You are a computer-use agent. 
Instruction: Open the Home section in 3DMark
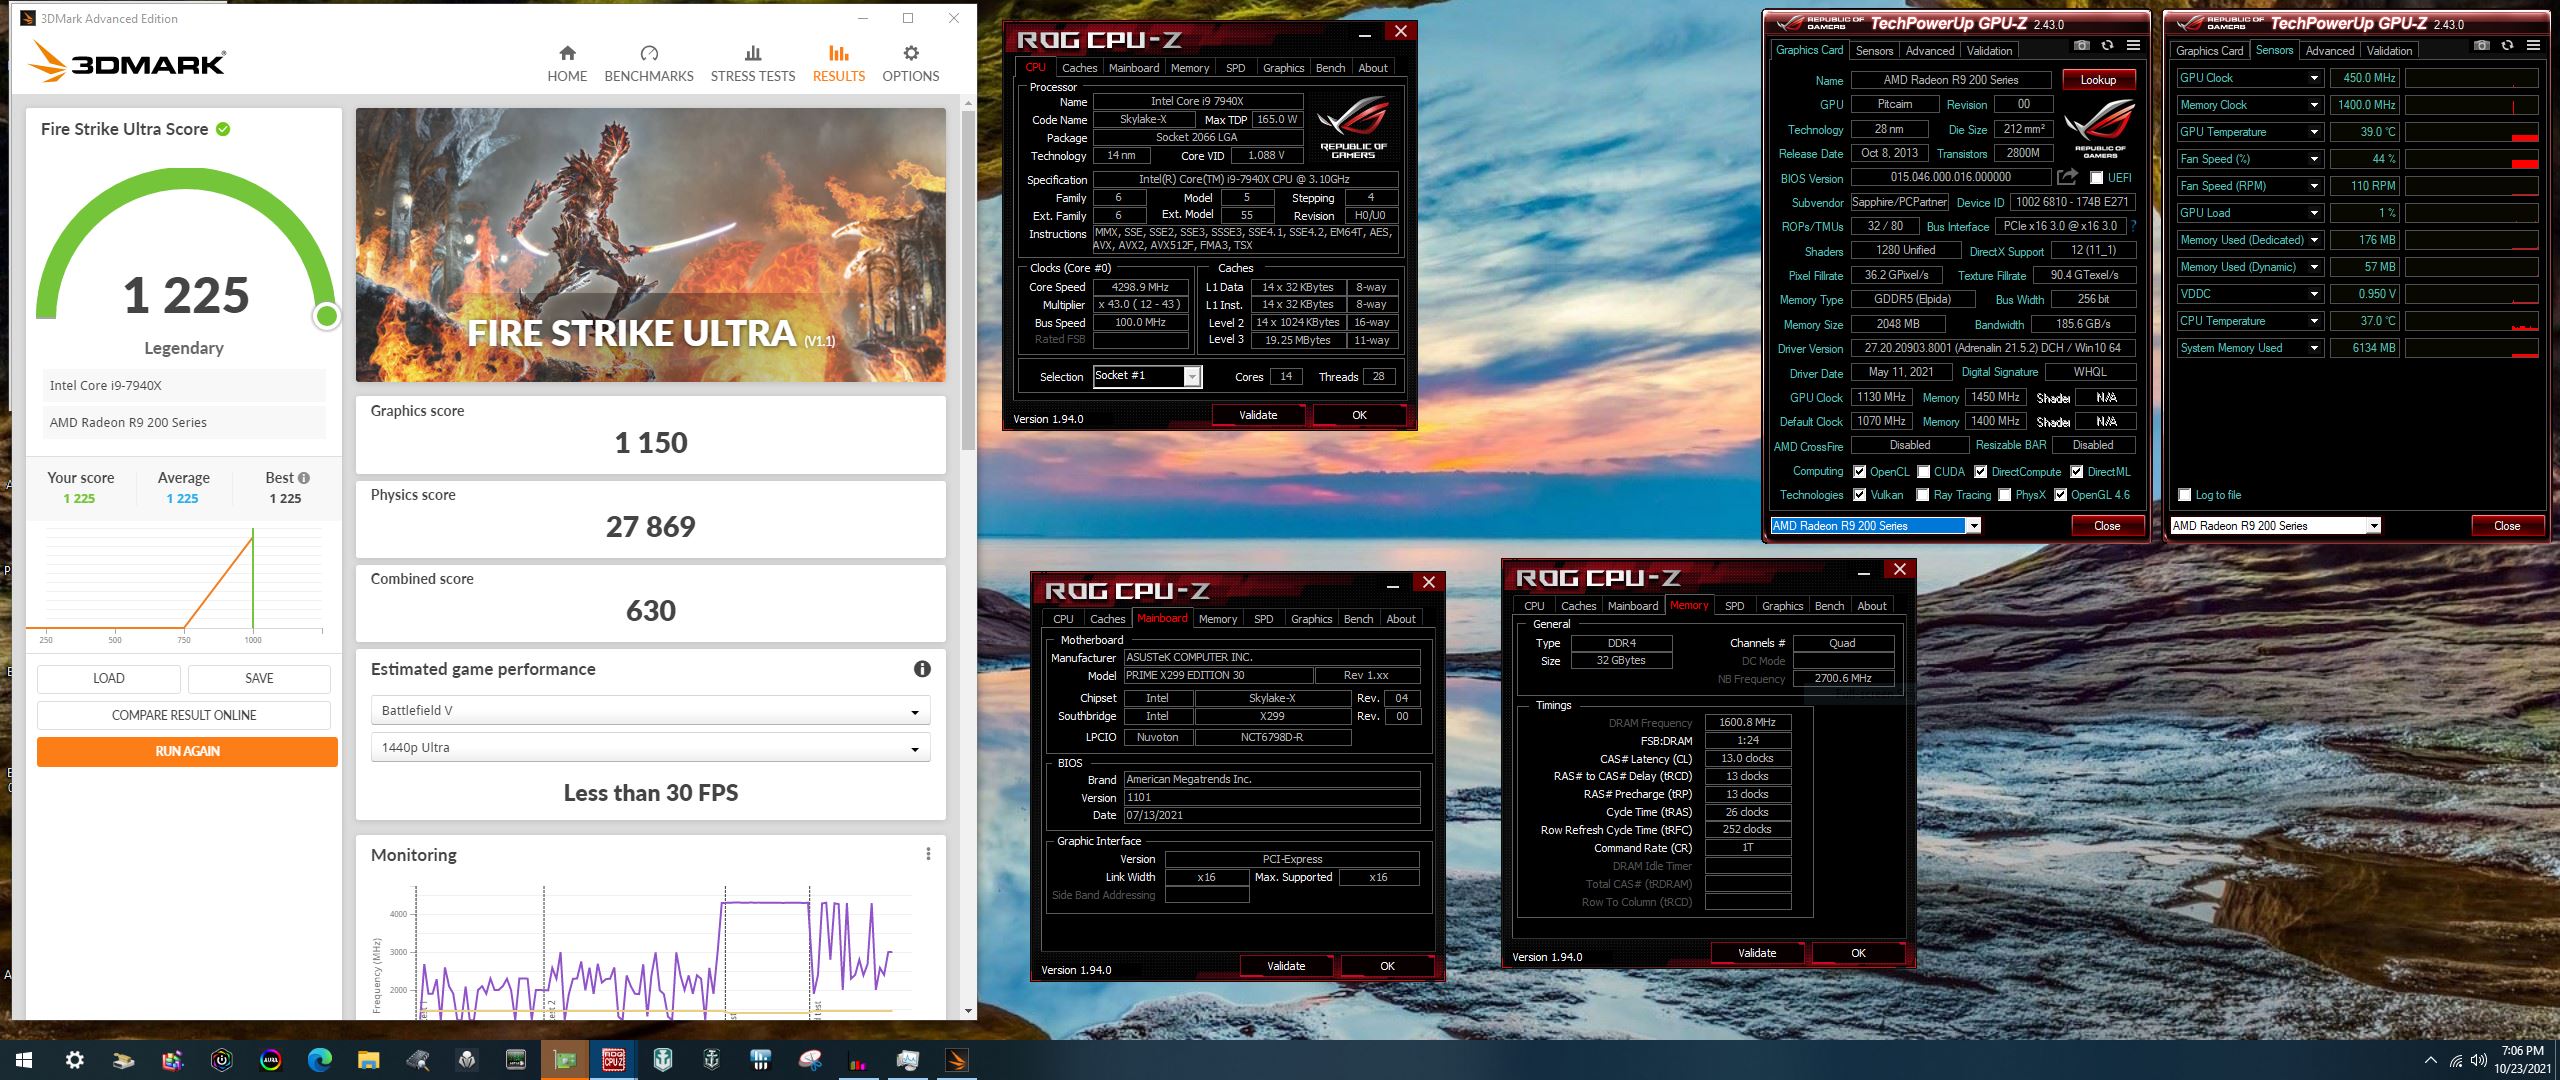click(x=567, y=64)
